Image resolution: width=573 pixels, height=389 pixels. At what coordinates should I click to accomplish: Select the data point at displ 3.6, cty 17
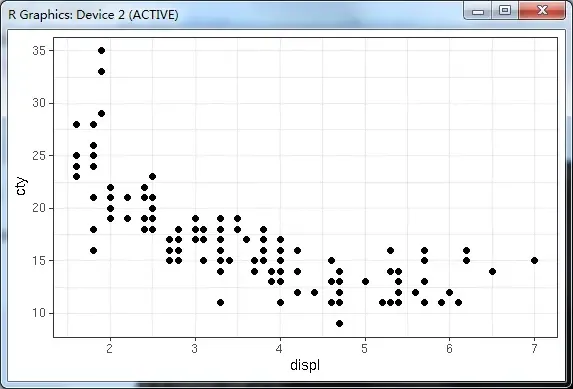246,239
